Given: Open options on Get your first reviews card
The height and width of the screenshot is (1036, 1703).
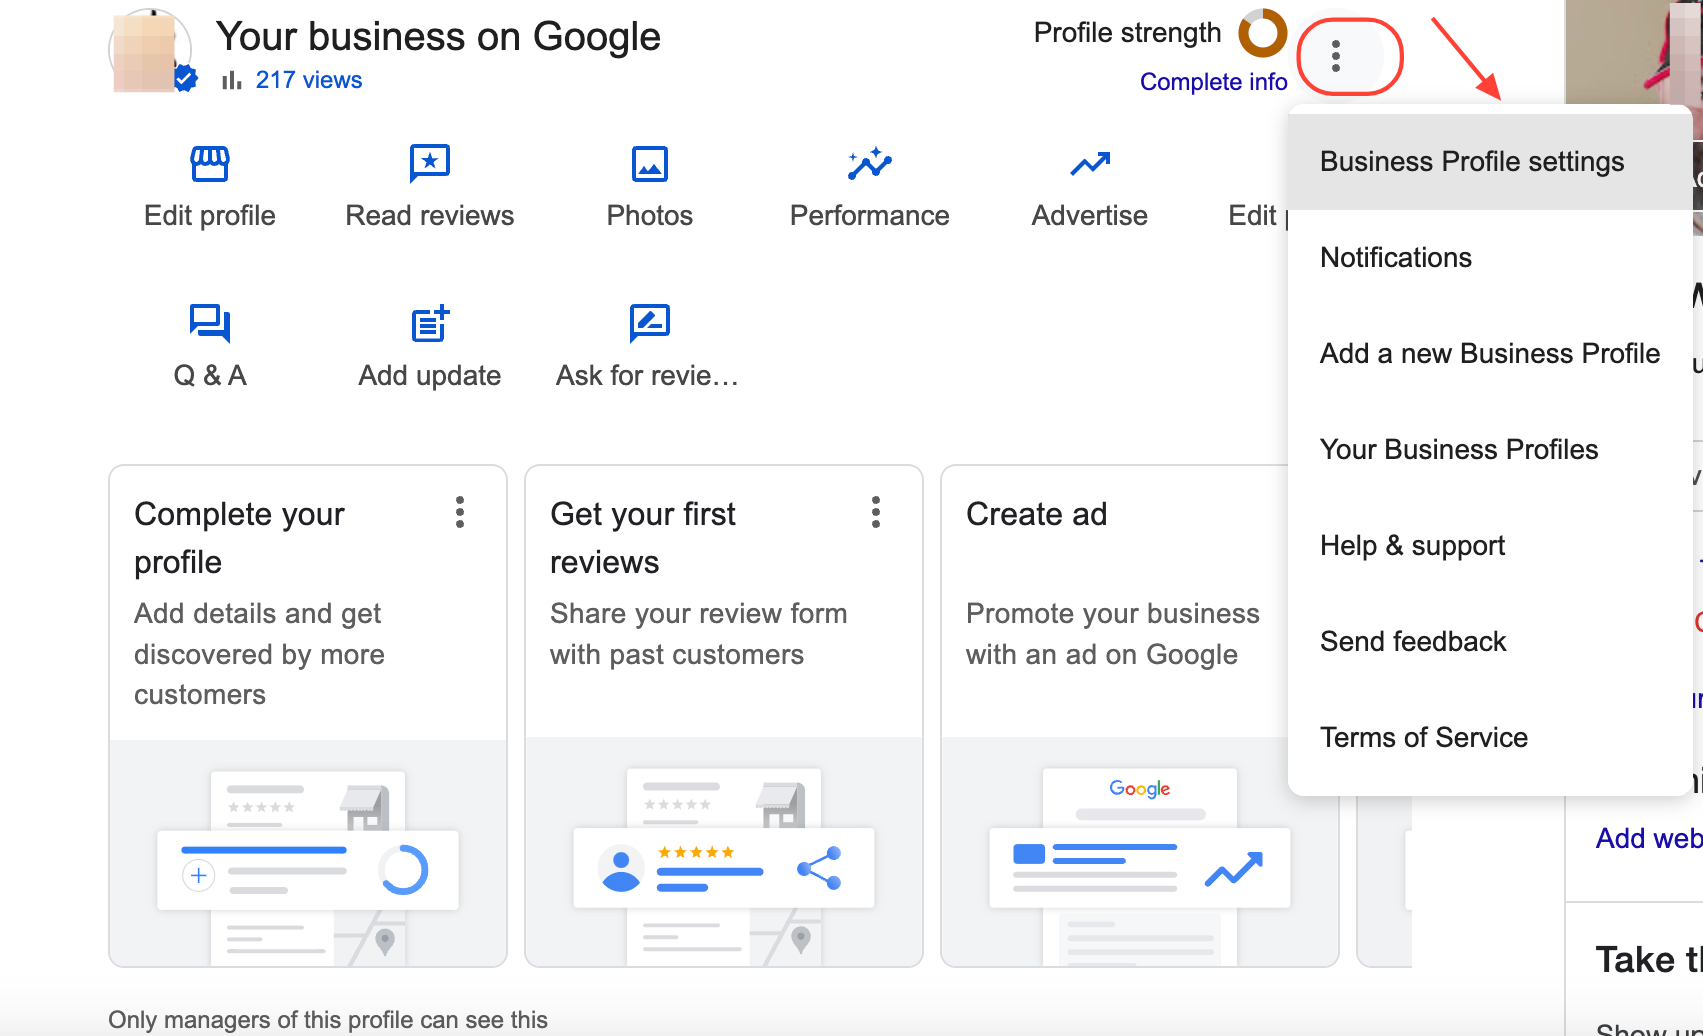Looking at the screenshot, I should (x=876, y=512).
